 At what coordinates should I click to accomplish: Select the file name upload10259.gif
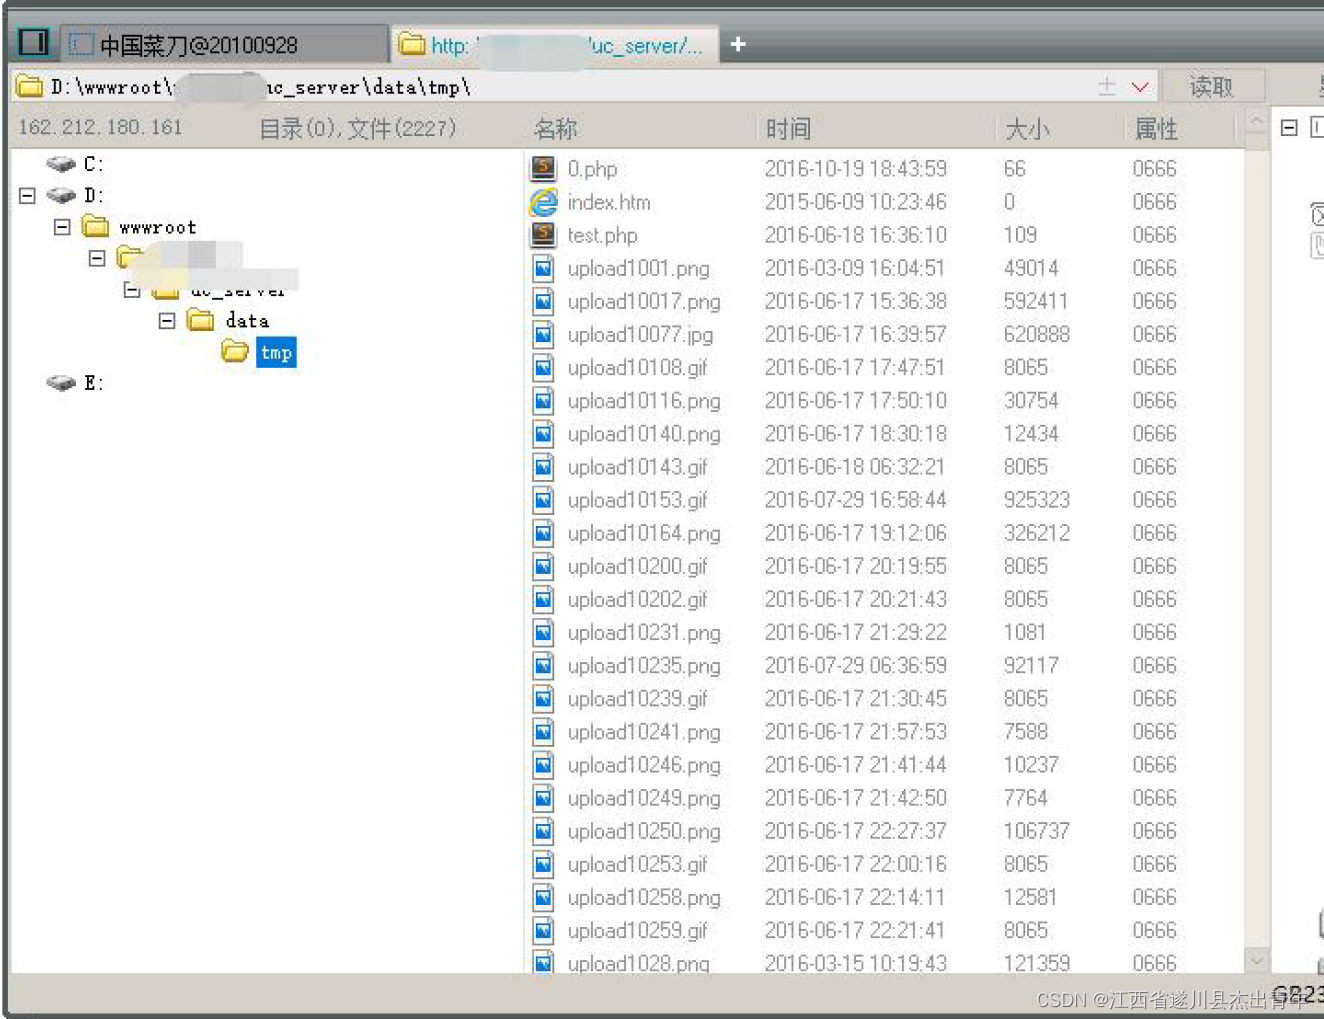coord(637,931)
